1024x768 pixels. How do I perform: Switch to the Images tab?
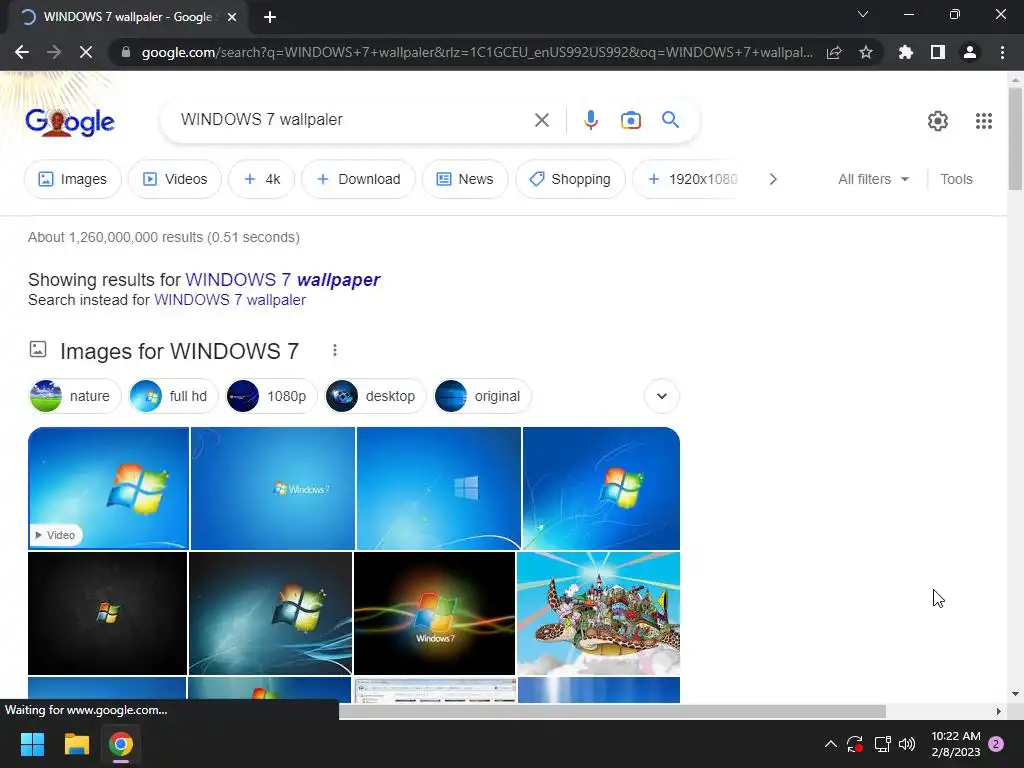[x=72, y=179]
